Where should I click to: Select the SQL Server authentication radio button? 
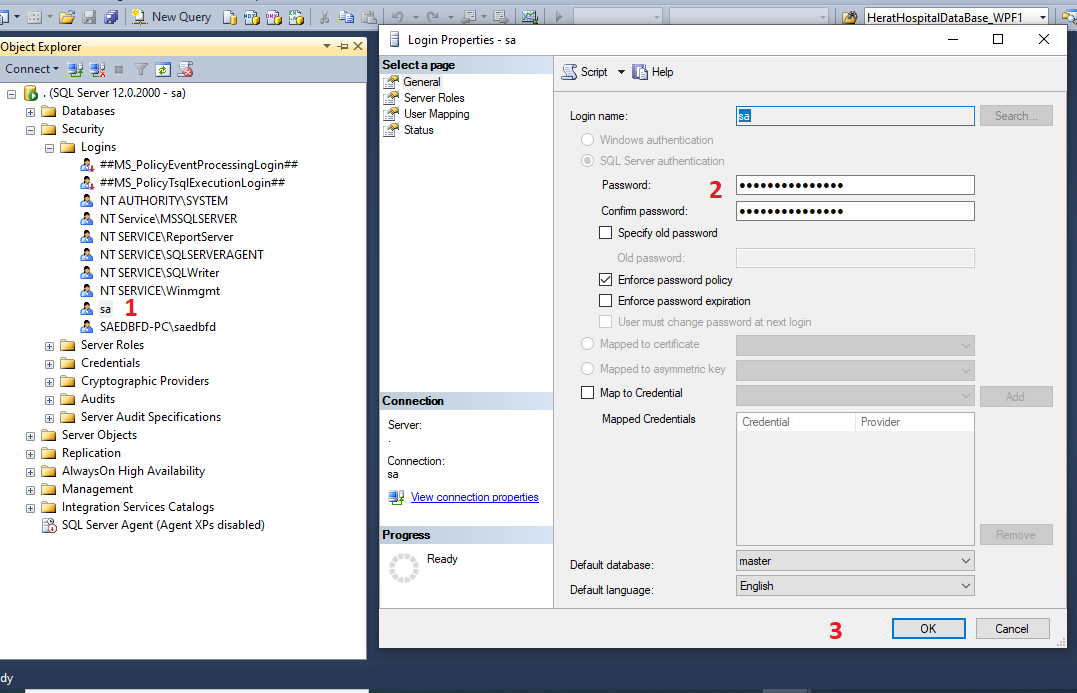pos(587,161)
